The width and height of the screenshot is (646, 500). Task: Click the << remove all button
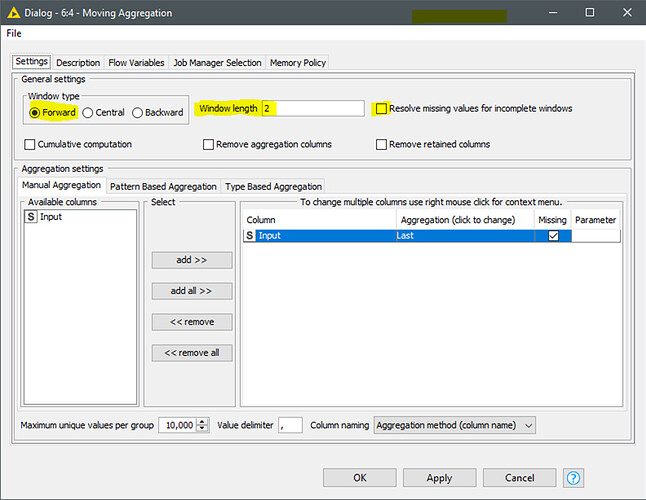(192, 353)
